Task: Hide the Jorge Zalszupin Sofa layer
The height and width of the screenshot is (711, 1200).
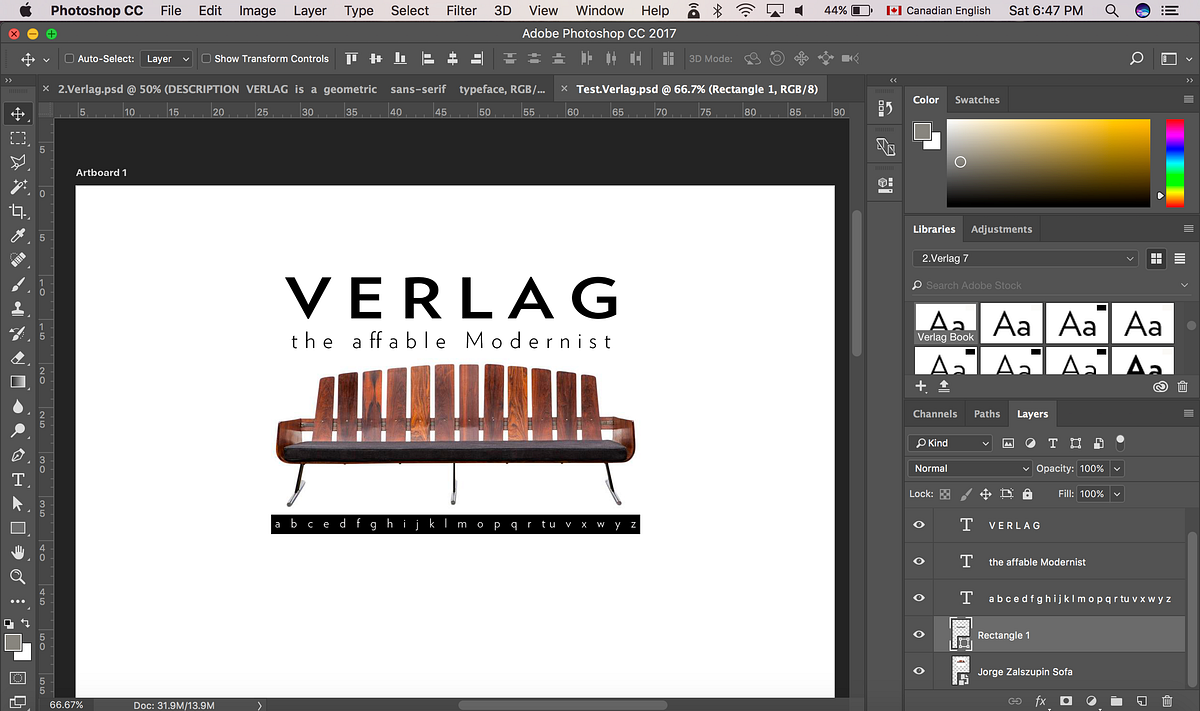Action: (x=919, y=671)
